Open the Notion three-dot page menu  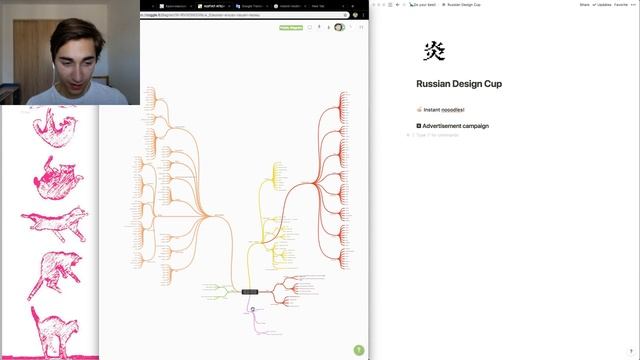coord(634,5)
